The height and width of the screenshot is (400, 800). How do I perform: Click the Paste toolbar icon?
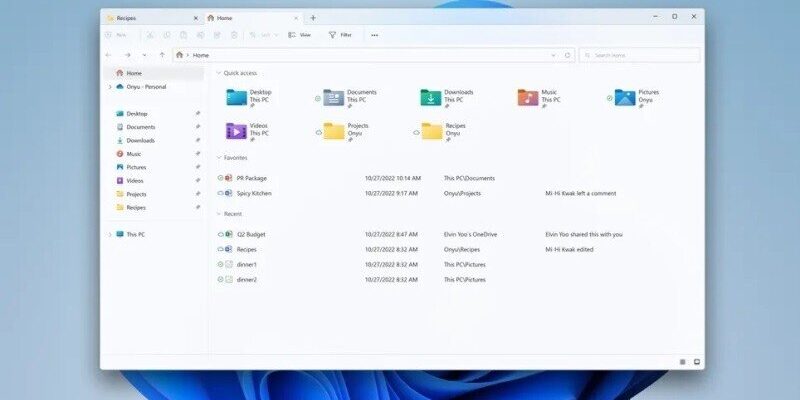pyautogui.click(x=184, y=35)
